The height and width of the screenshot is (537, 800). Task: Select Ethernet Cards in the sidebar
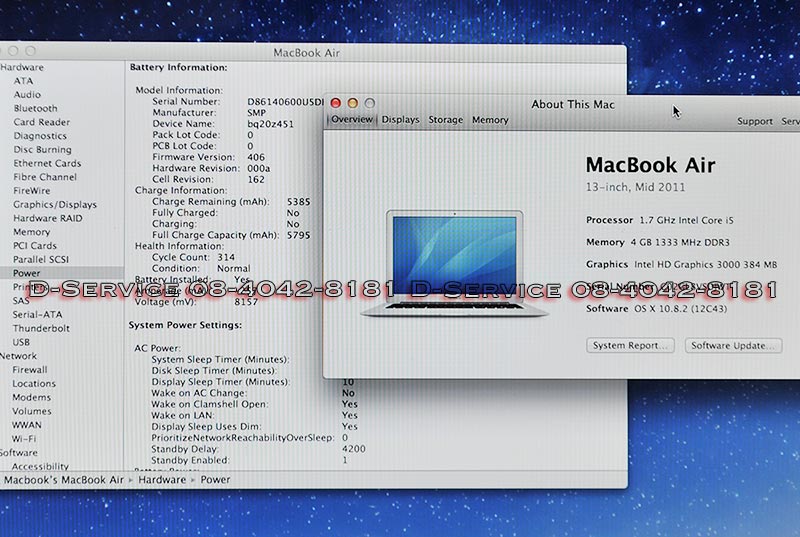[47, 163]
